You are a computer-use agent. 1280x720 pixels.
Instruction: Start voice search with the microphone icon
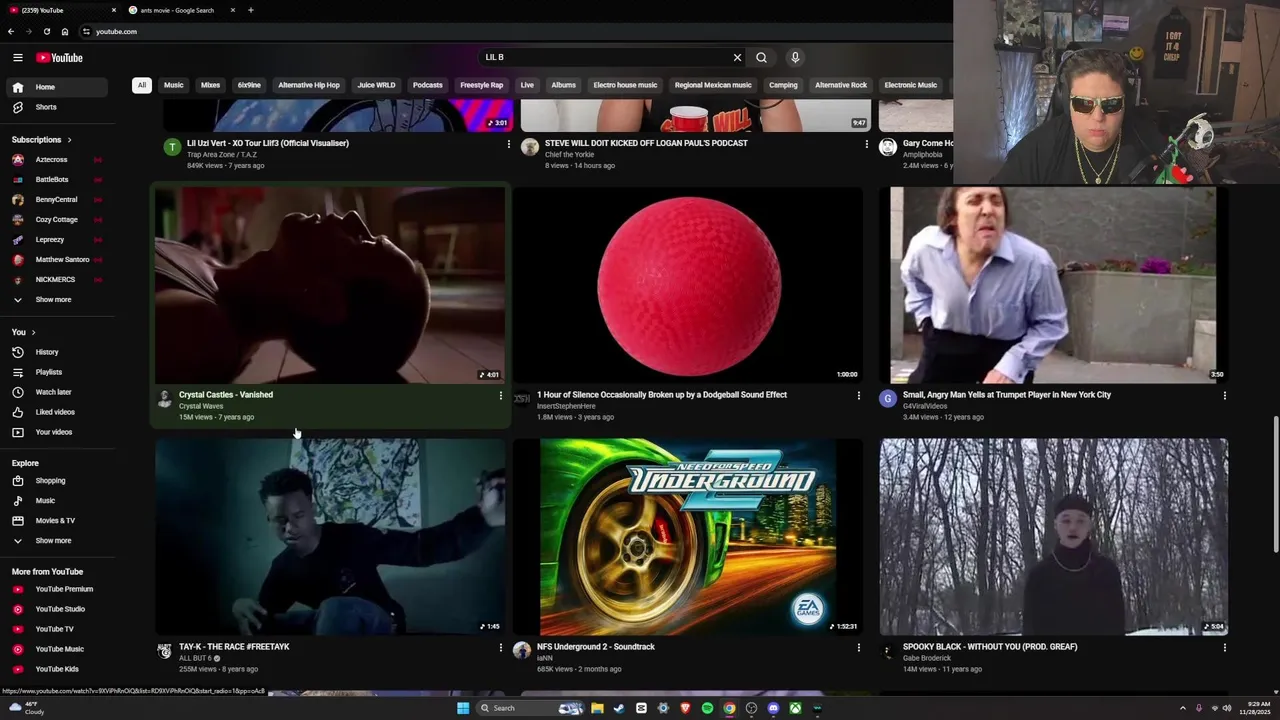click(795, 57)
